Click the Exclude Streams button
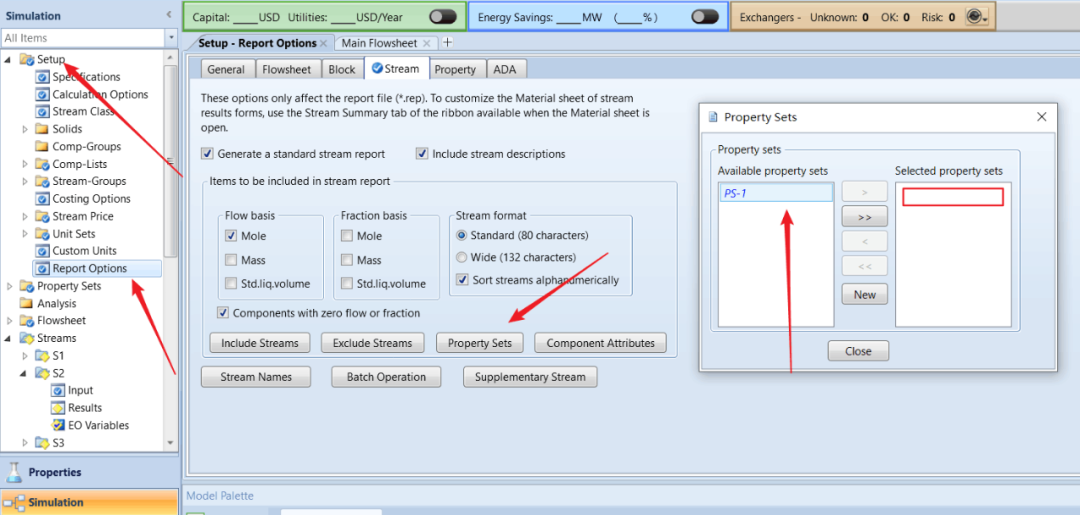The image size is (1080, 515). [372, 342]
